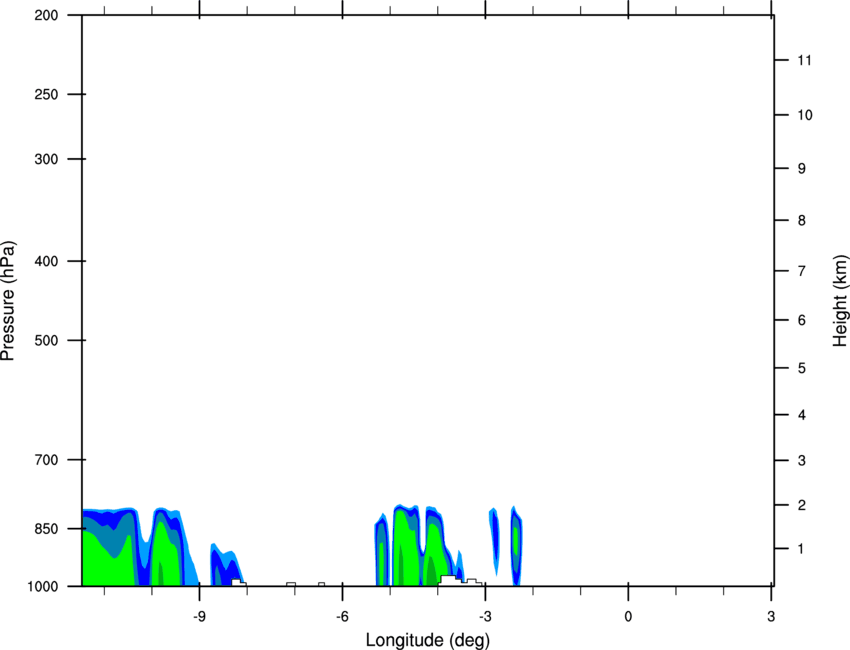The height and width of the screenshot is (650, 850).
Task: Pick the 6 km height label
Action: [x=802, y=320]
